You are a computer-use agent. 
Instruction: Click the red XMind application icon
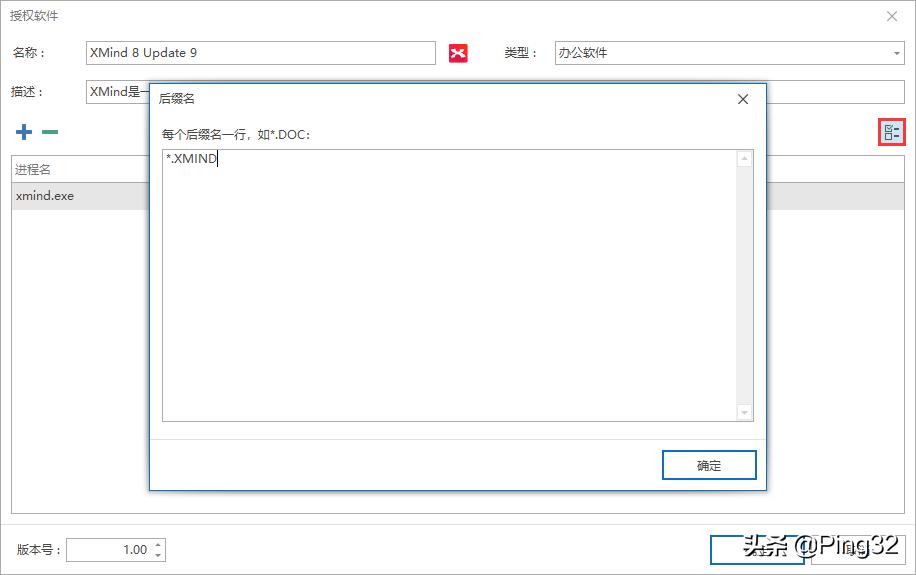coord(458,53)
